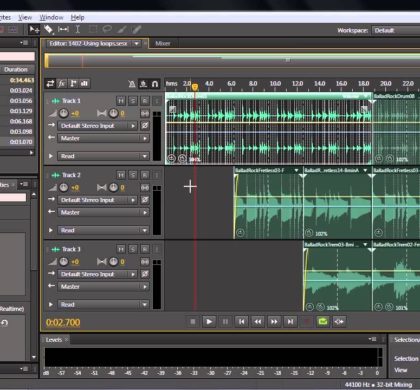The height and width of the screenshot is (390, 420).
Task: Show the Sends track controls
Action: coord(73,84)
